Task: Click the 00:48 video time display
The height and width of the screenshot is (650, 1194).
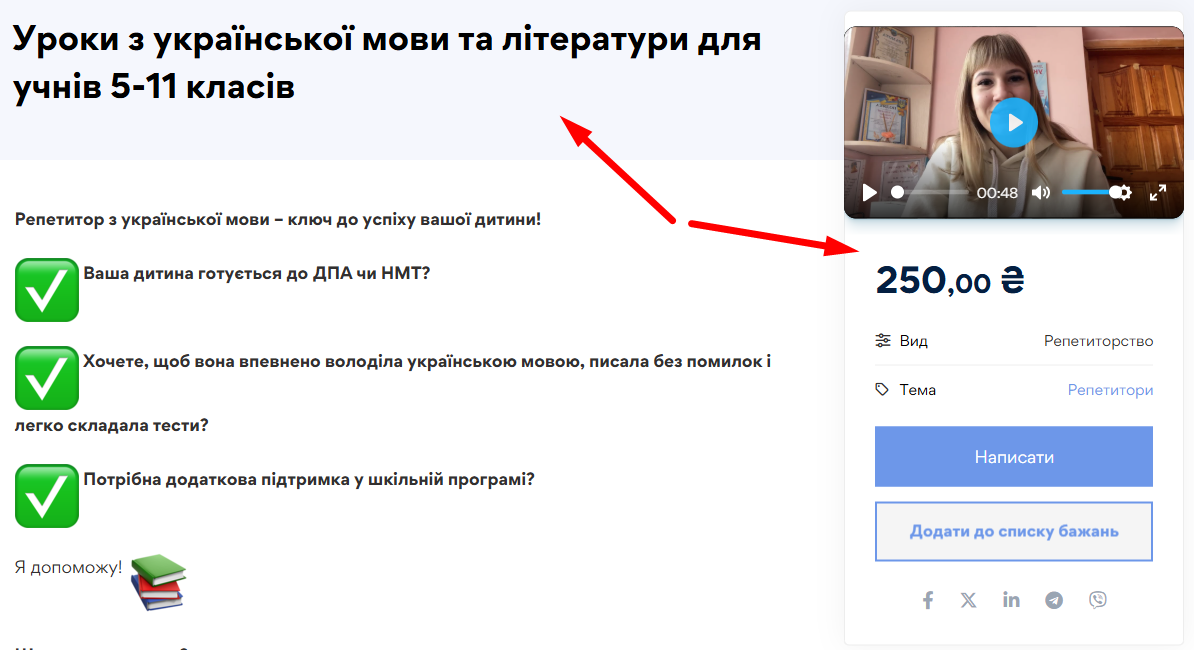Action: coord(997,193)
